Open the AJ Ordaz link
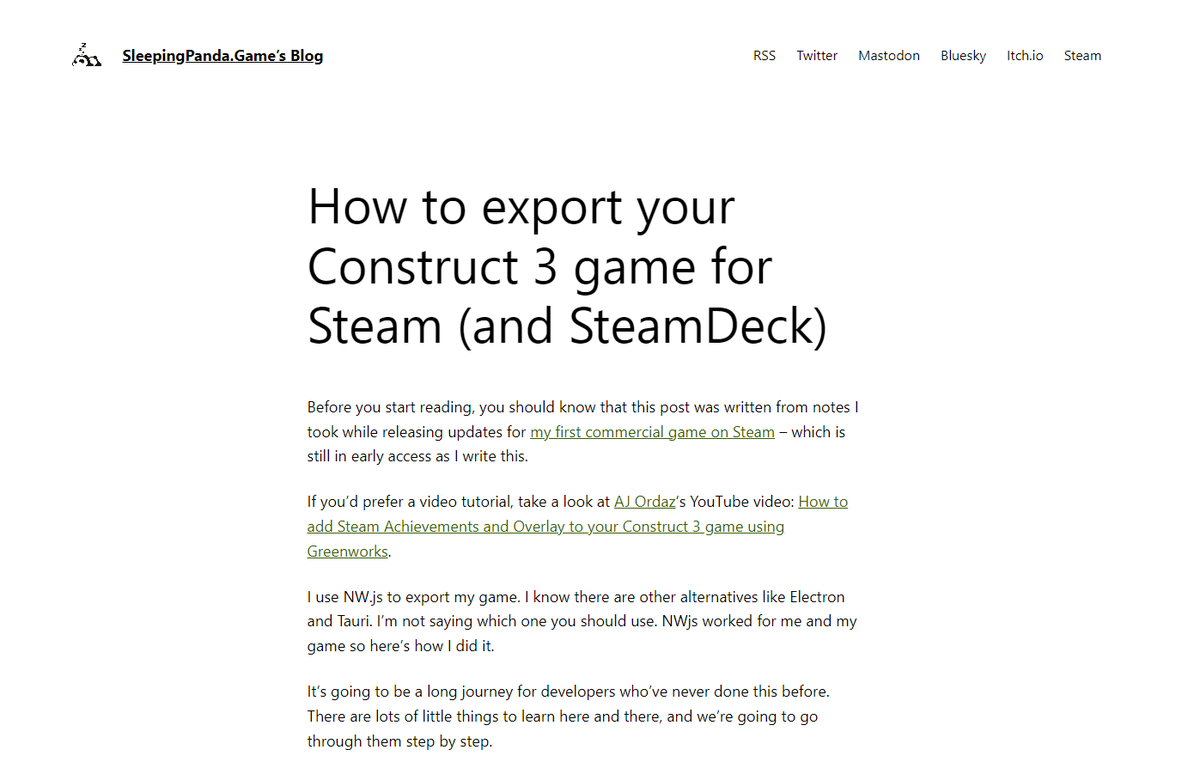 644,502
